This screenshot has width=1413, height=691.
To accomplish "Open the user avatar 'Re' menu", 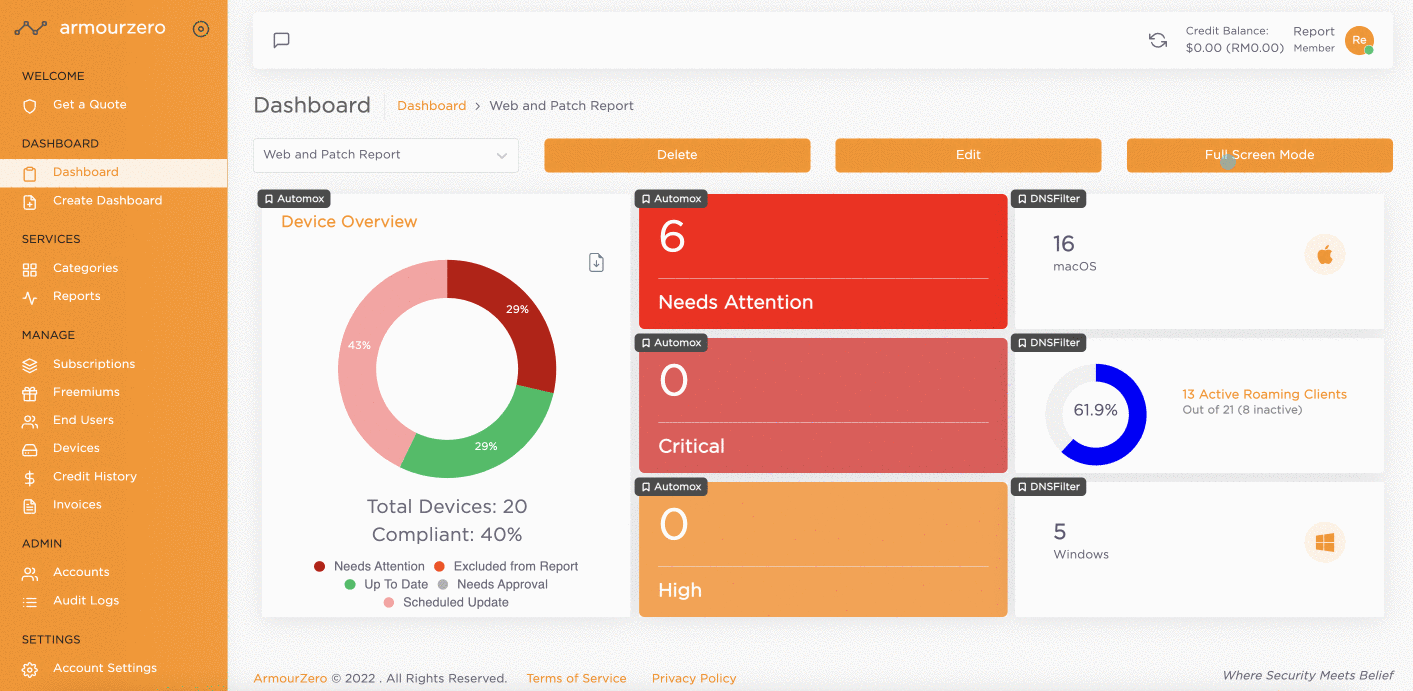I will (1359, 40).
